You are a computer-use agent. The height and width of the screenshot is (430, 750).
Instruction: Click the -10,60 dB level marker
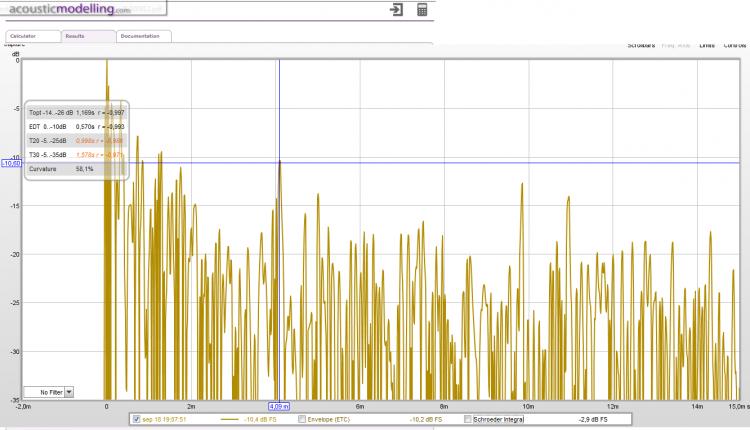pyautogui.click(x=12, y=162)
